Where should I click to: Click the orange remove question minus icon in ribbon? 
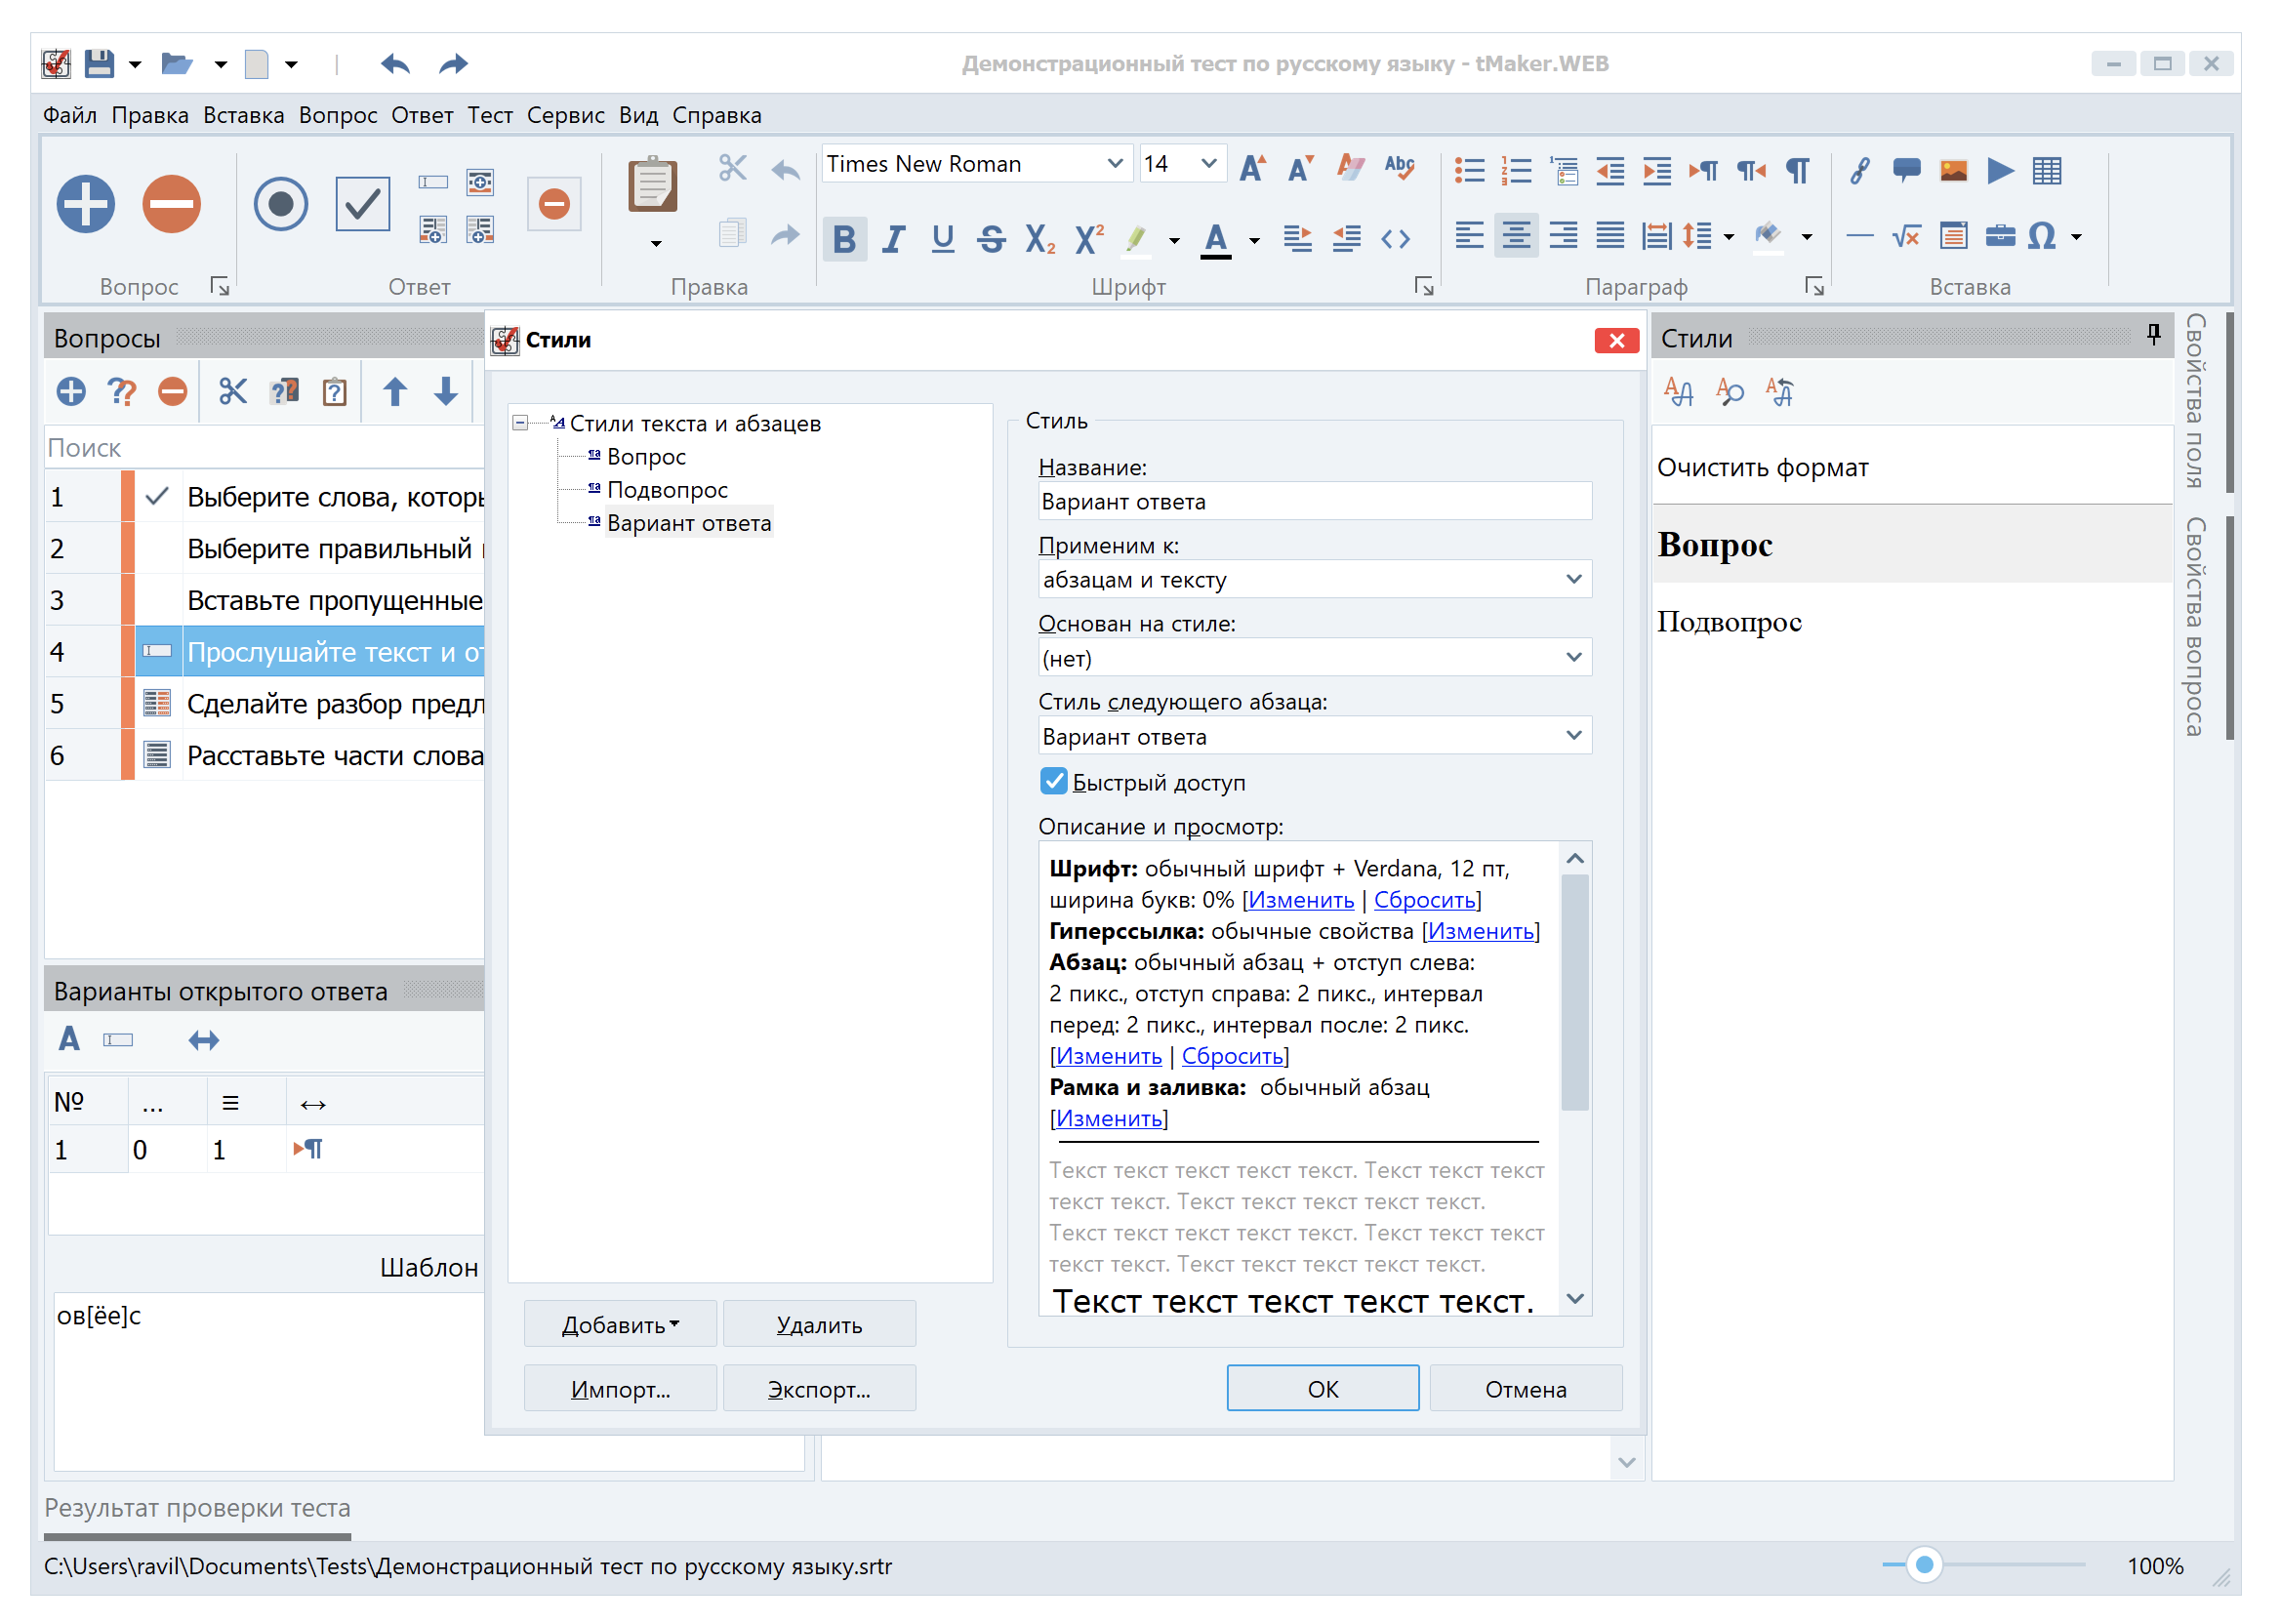pos(172,205)
